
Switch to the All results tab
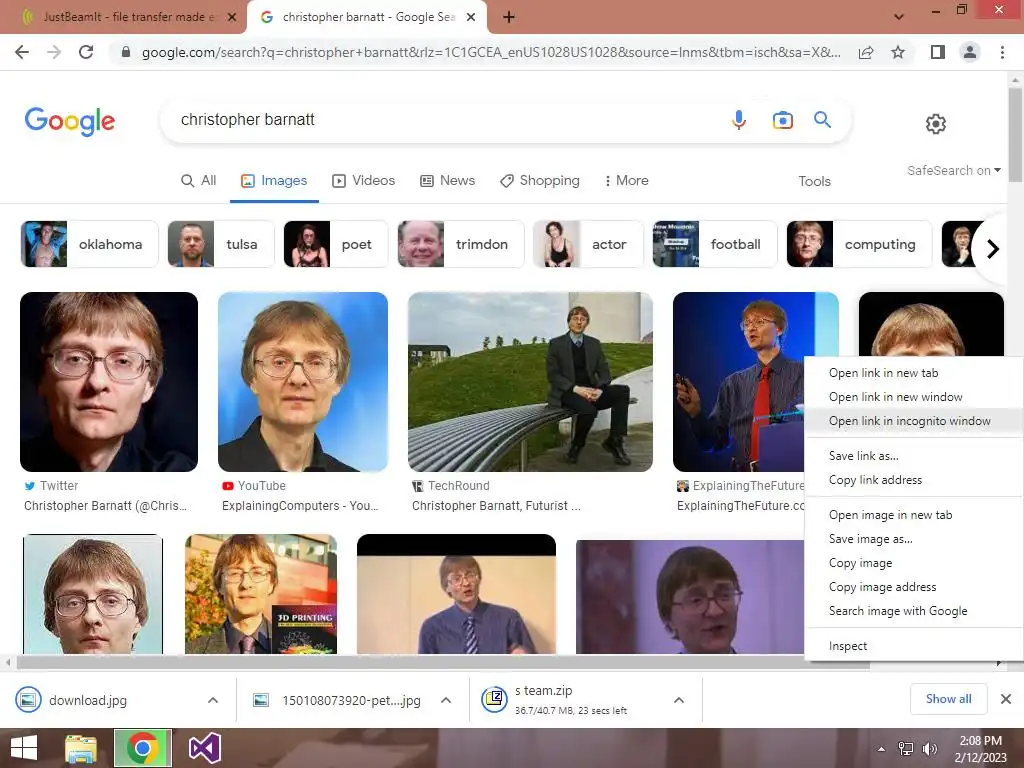pos(199,181)
